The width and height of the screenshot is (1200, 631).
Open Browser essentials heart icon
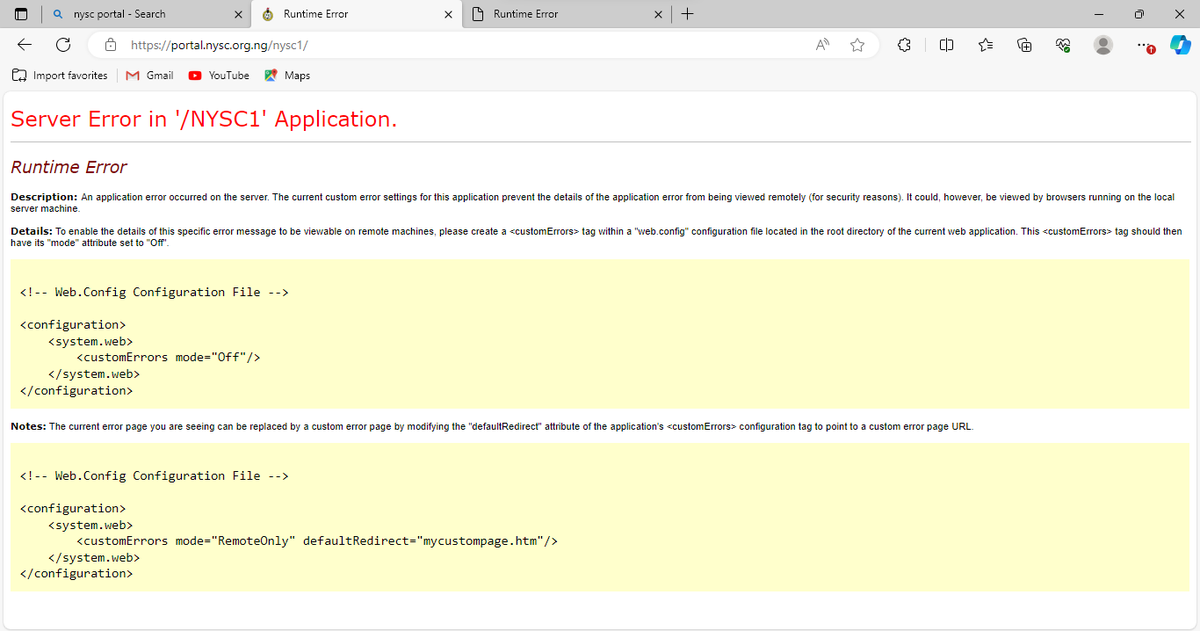click(x=1064, y=45)
